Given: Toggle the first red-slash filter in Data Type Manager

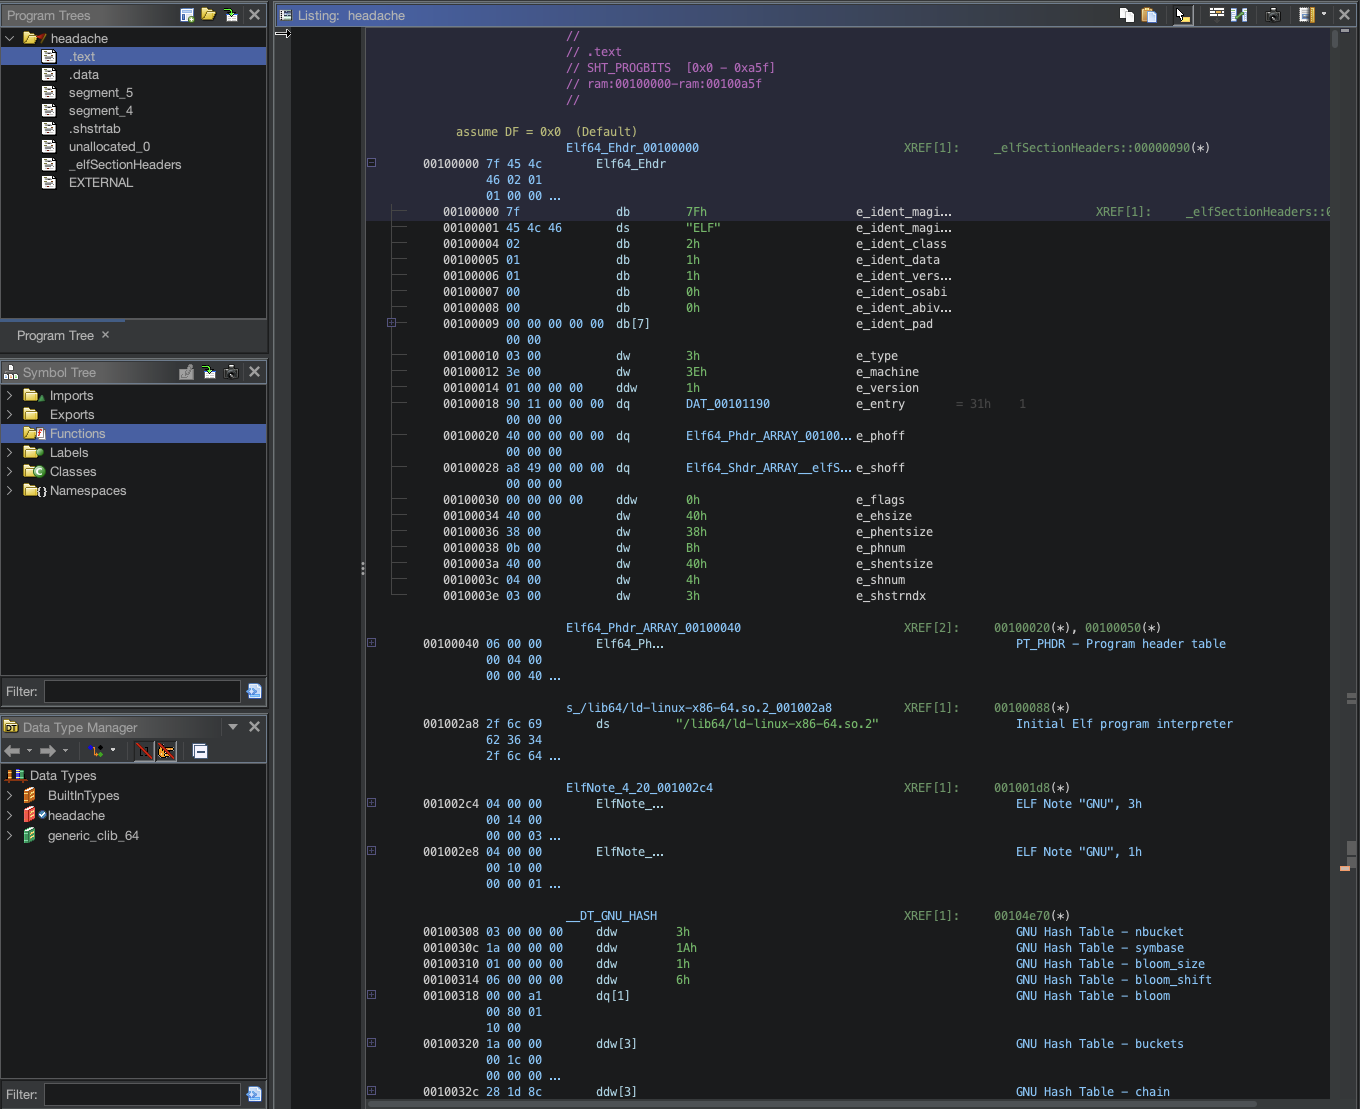Looking at the screenshot, I should [143, 751].
